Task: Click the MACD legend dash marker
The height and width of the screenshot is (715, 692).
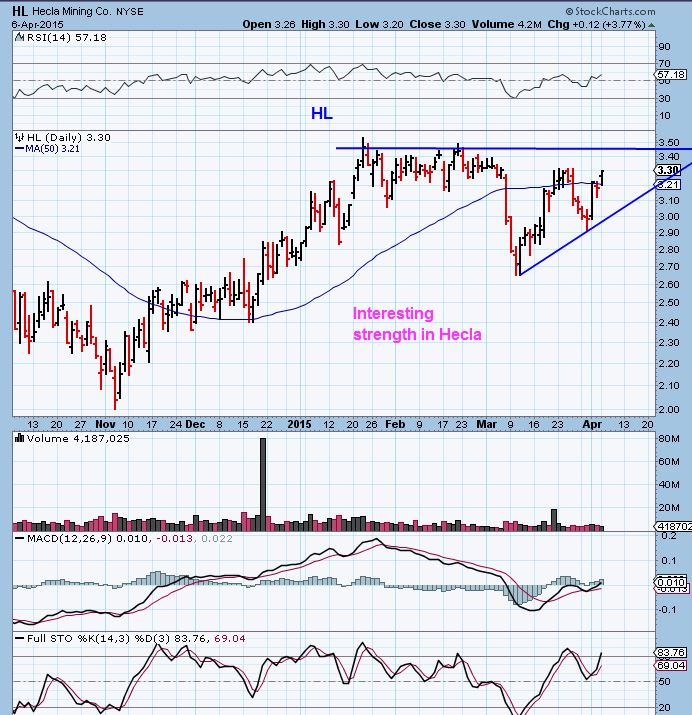Action: point(20,539)
